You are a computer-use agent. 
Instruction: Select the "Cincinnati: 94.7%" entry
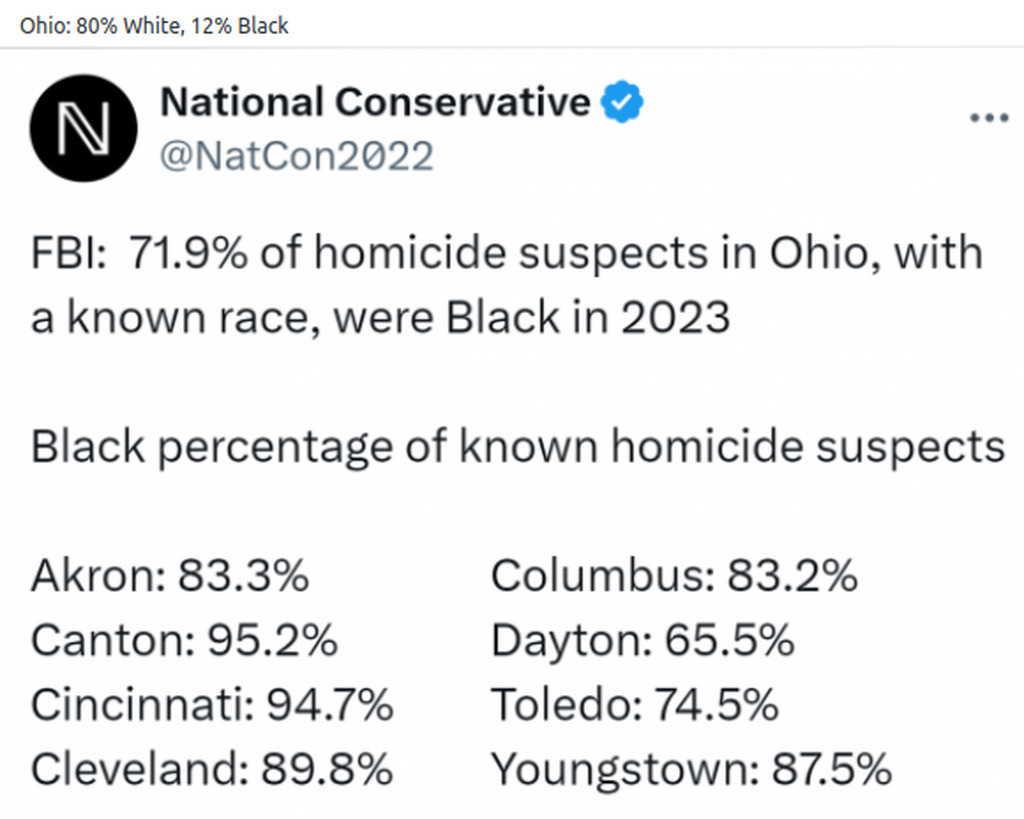pos(212,705)
